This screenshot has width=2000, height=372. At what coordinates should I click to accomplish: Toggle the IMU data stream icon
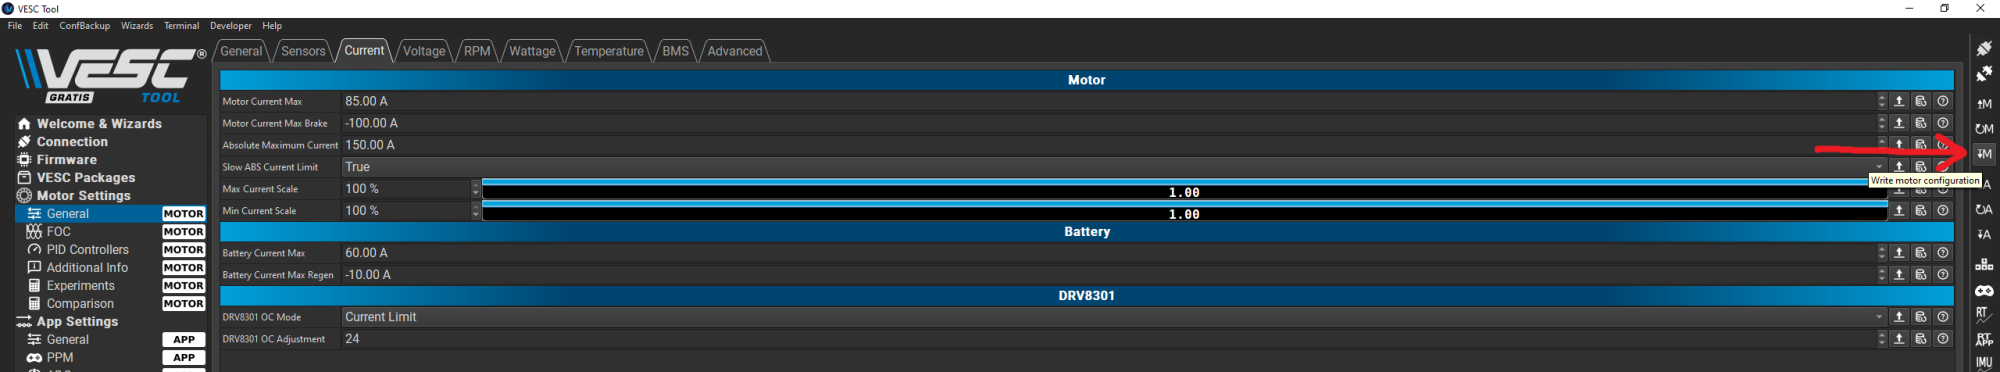point(1984,363)
